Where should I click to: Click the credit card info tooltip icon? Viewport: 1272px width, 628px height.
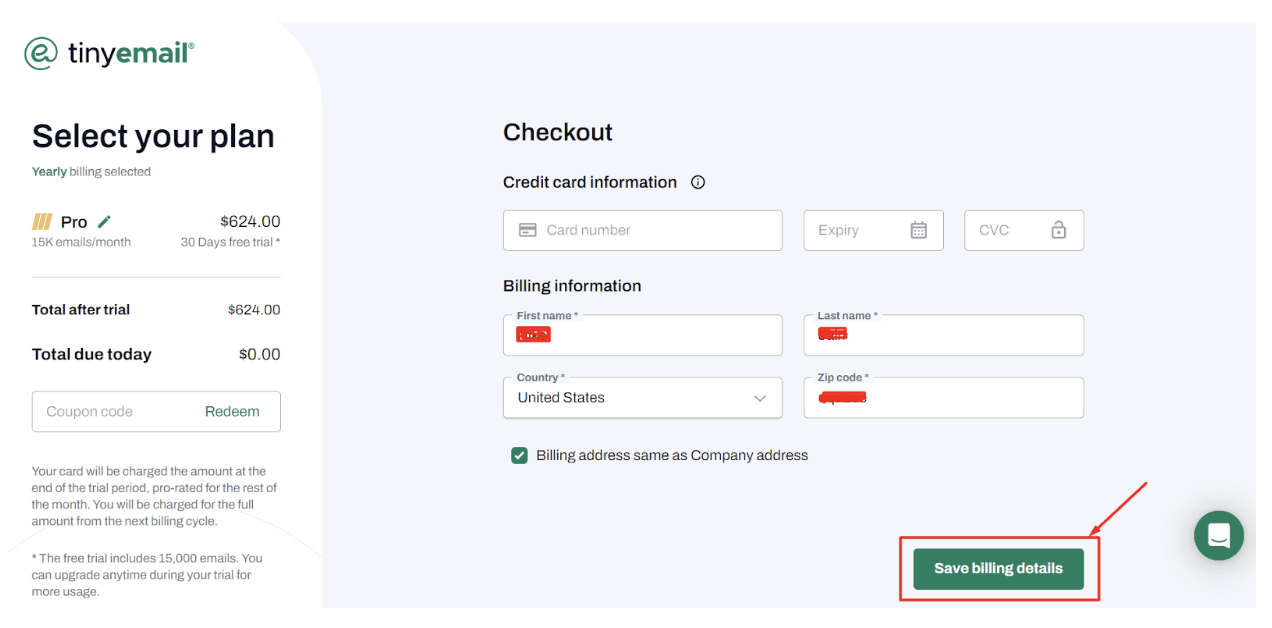click(x=698, y=182)
